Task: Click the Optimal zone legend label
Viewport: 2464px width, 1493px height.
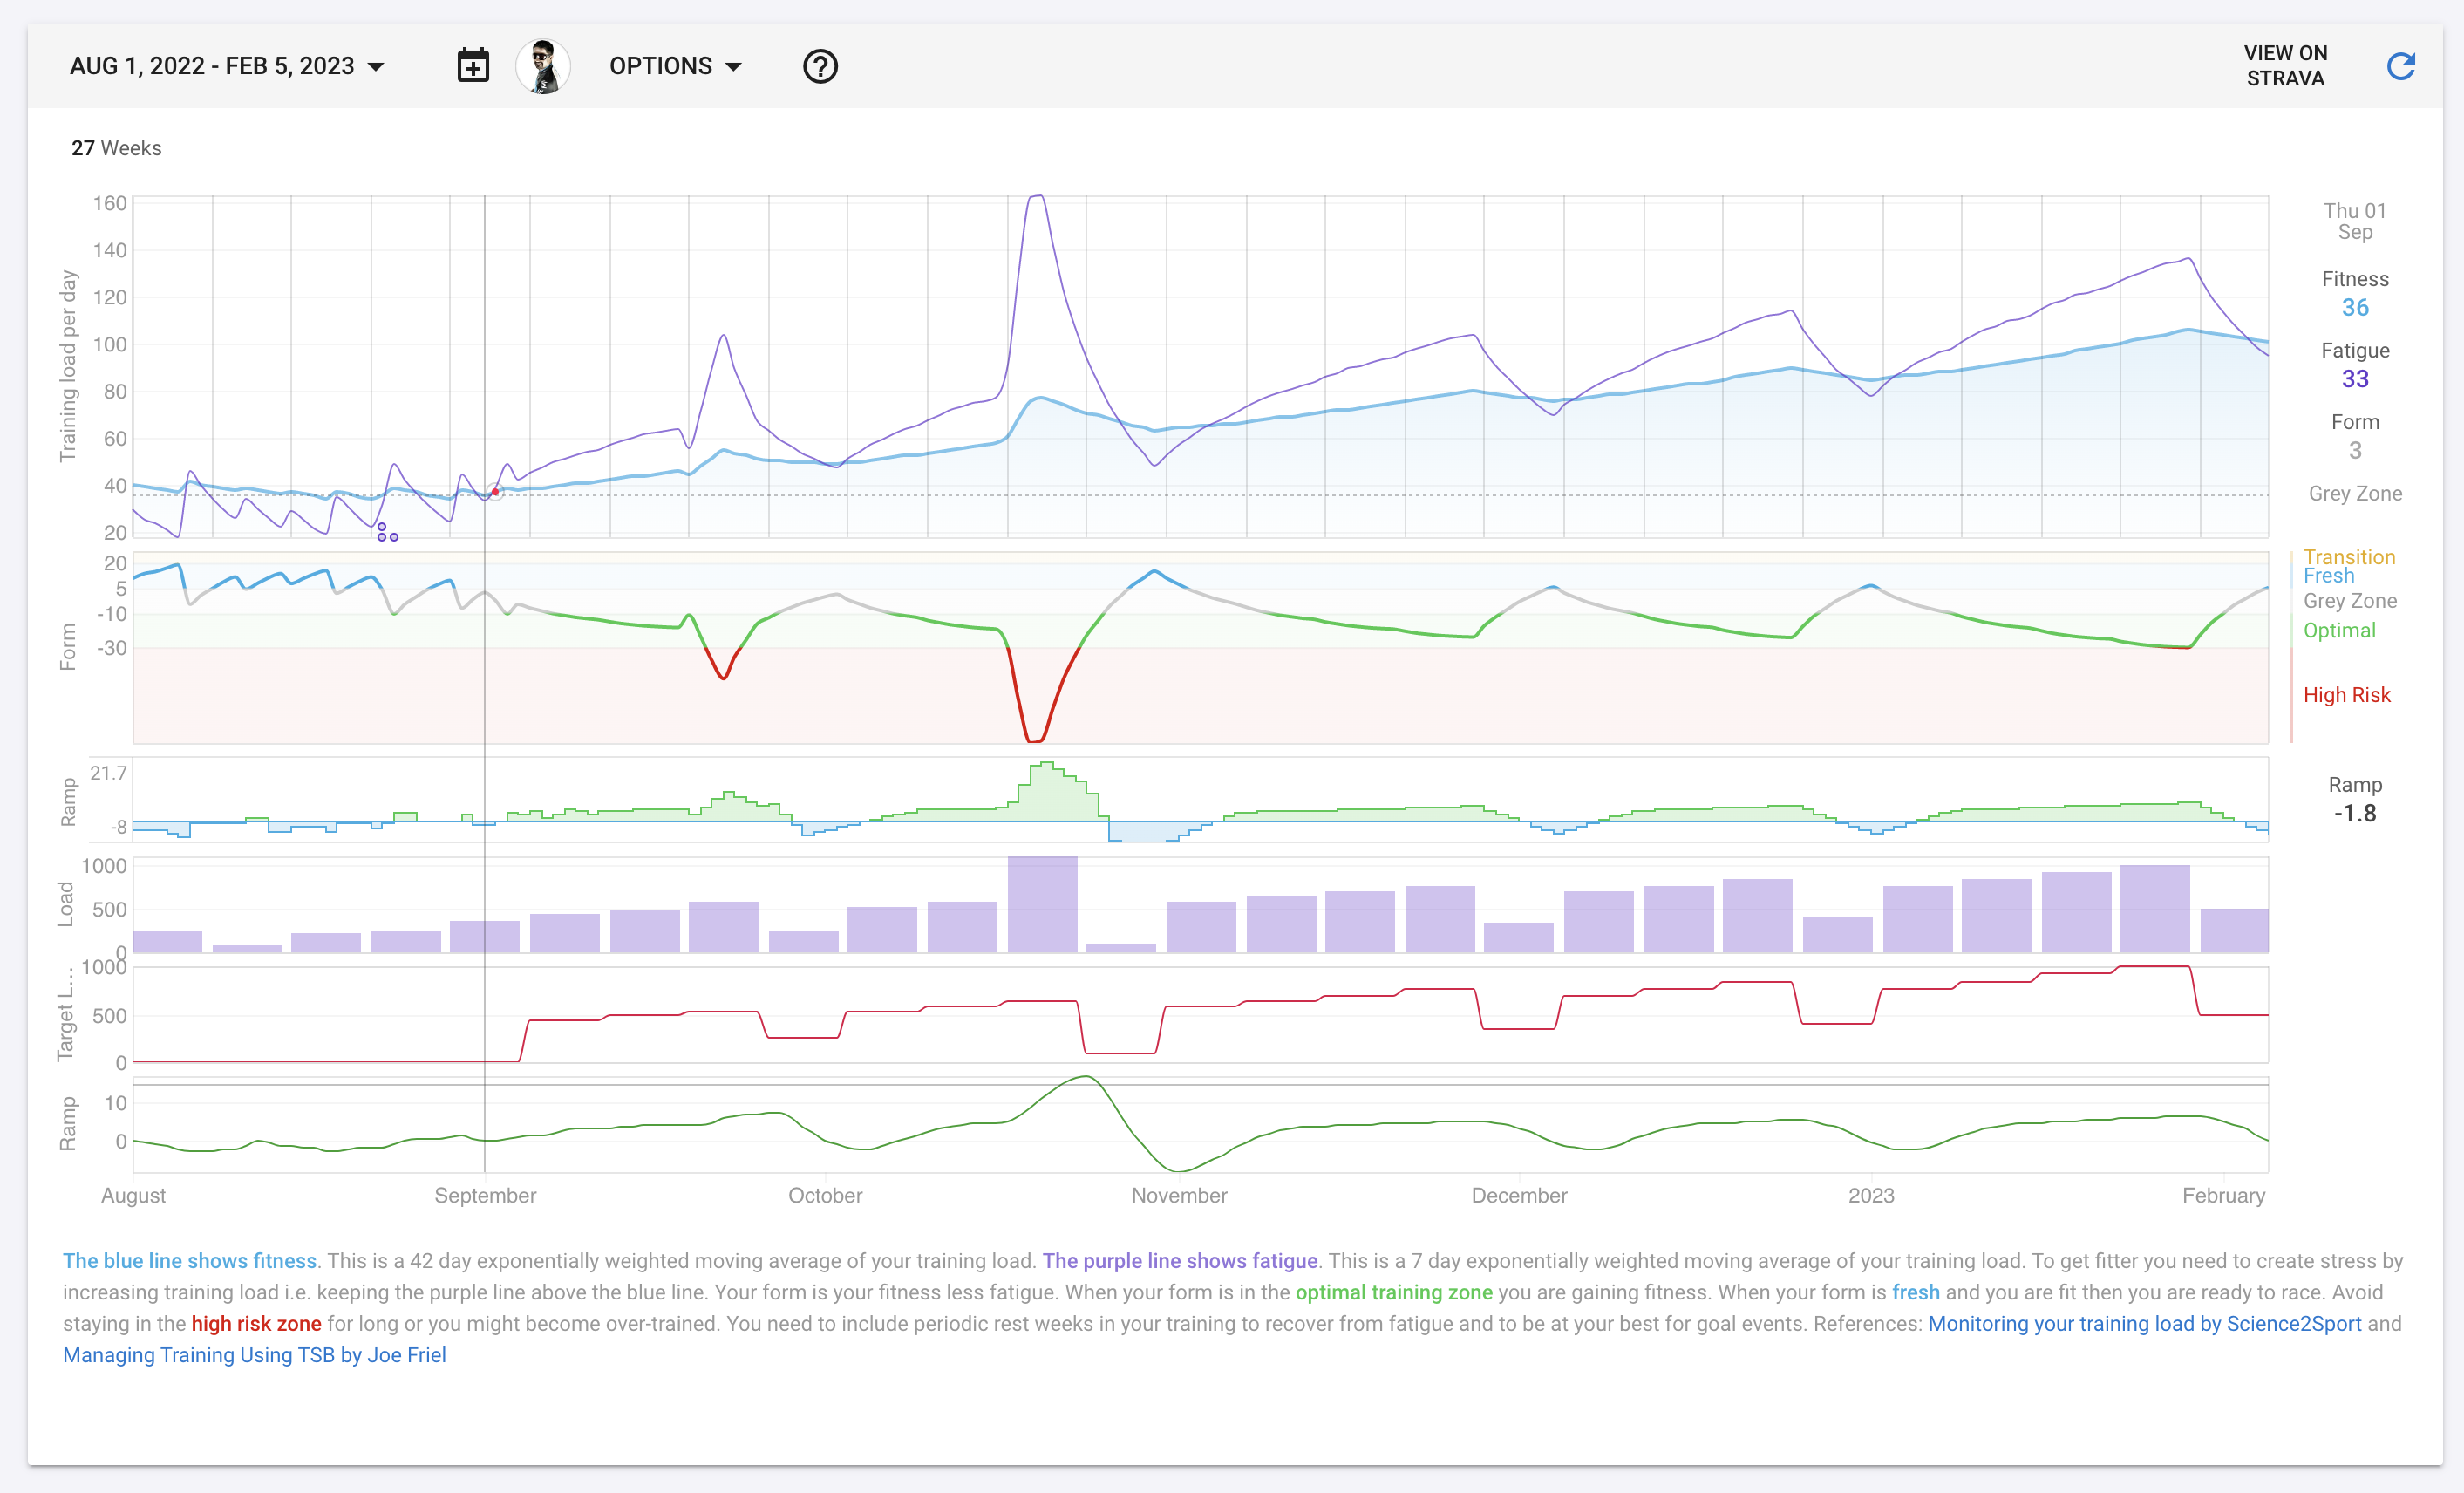Action: tap(2339, 631)
